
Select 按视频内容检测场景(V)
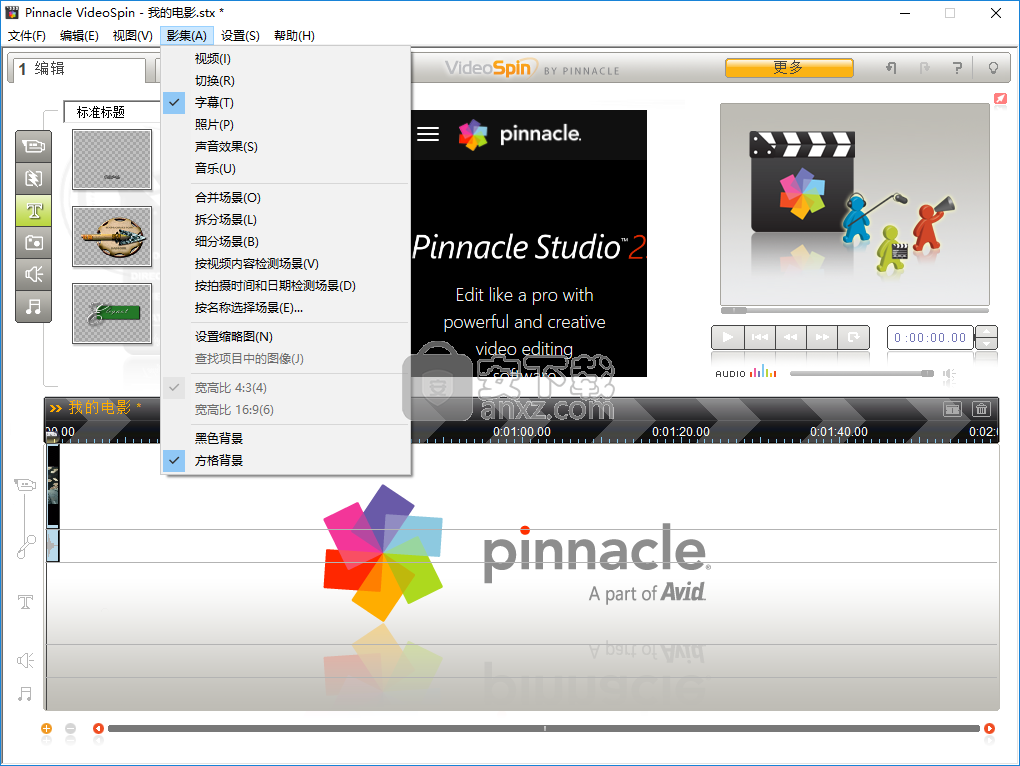click(x=286, y=263)
